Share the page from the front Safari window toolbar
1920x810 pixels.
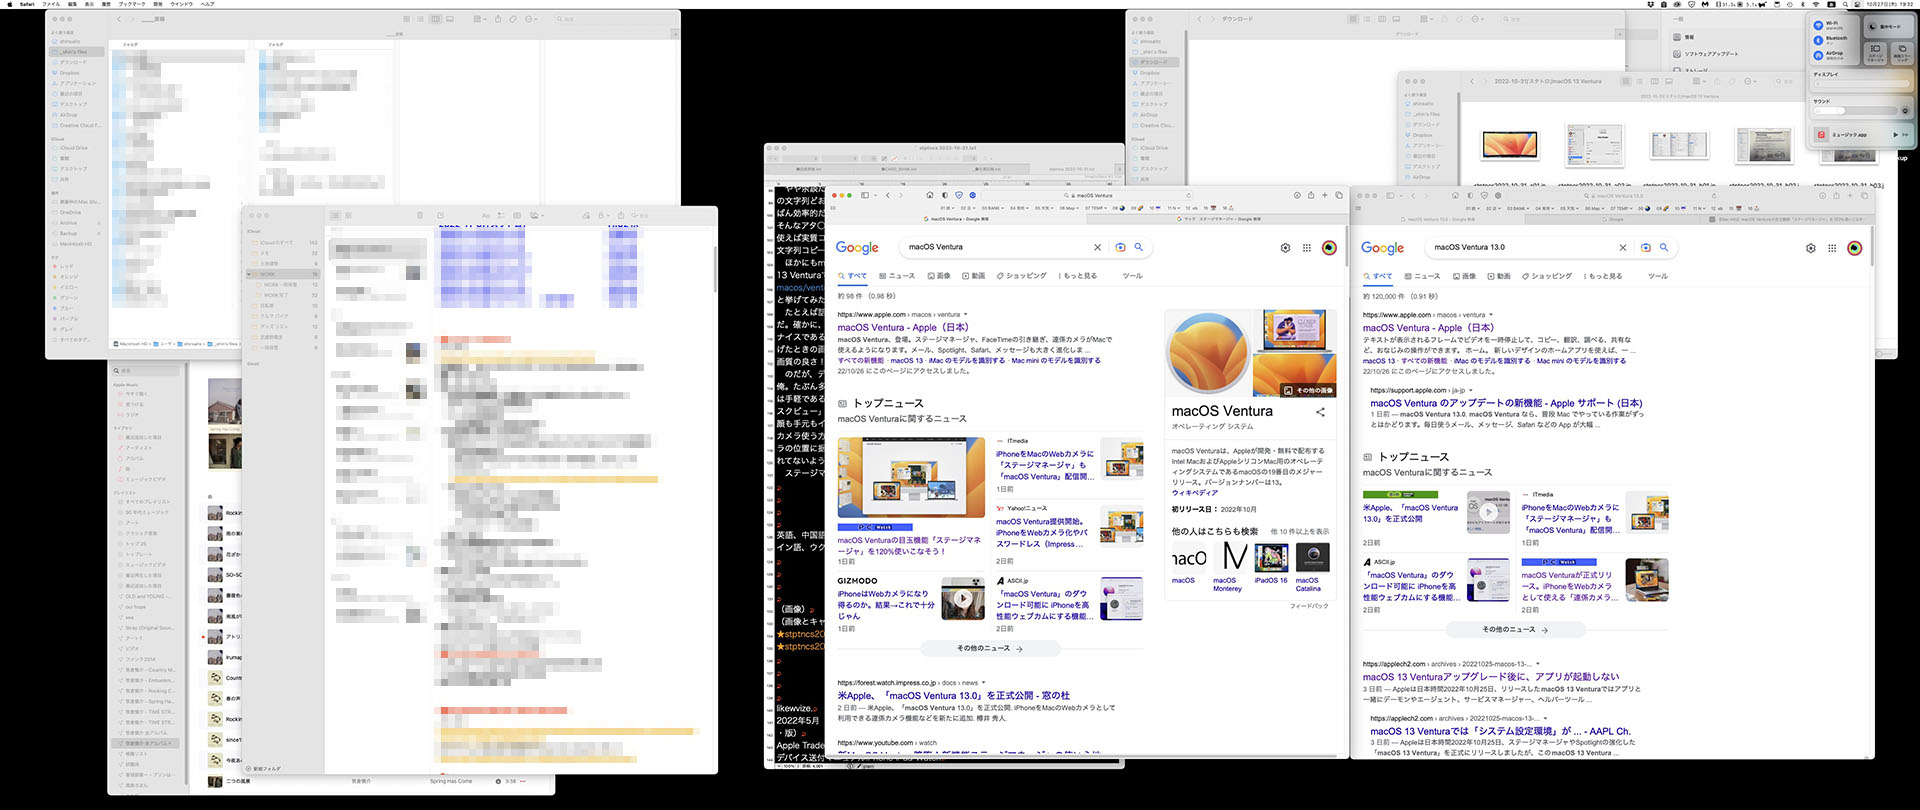pyautogui.click(x=1311, y=195)
